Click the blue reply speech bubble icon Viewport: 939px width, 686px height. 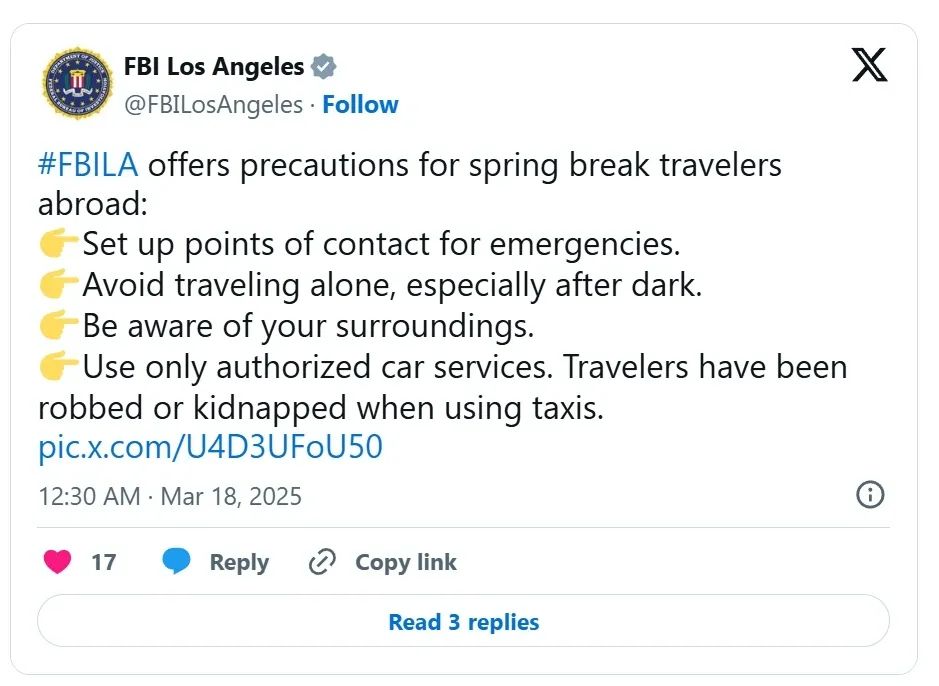(176, 561)
